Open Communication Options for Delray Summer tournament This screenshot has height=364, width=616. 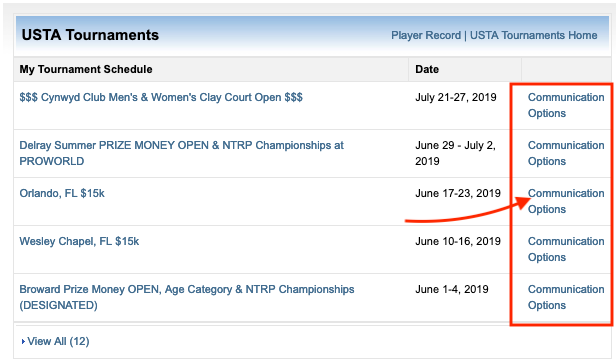[566, 153]
